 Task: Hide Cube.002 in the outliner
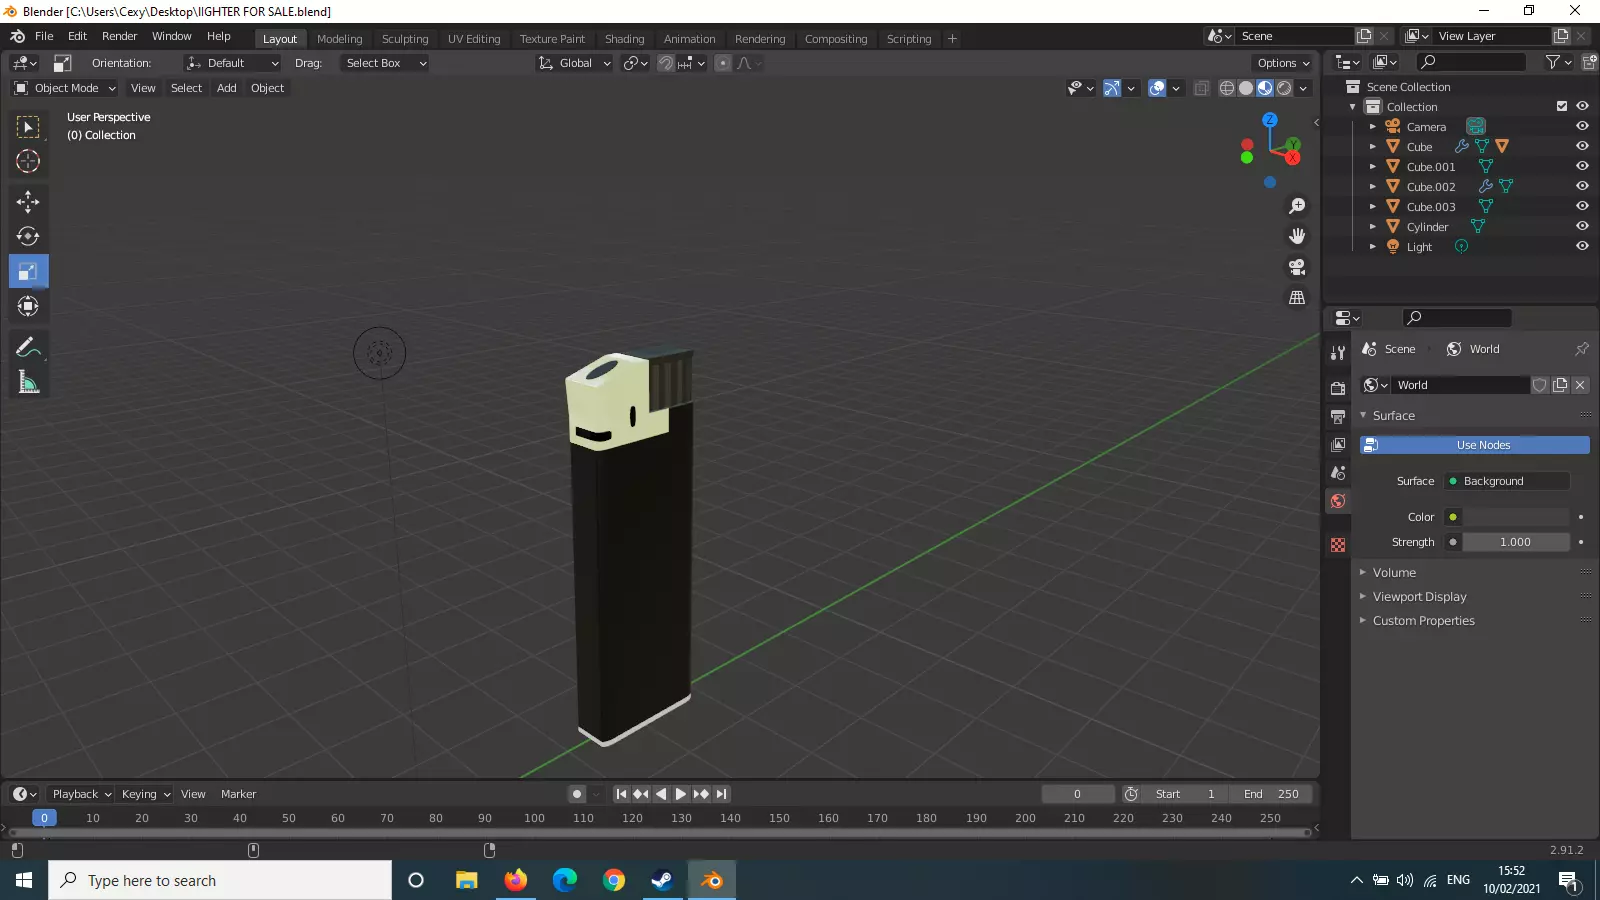1582,187
